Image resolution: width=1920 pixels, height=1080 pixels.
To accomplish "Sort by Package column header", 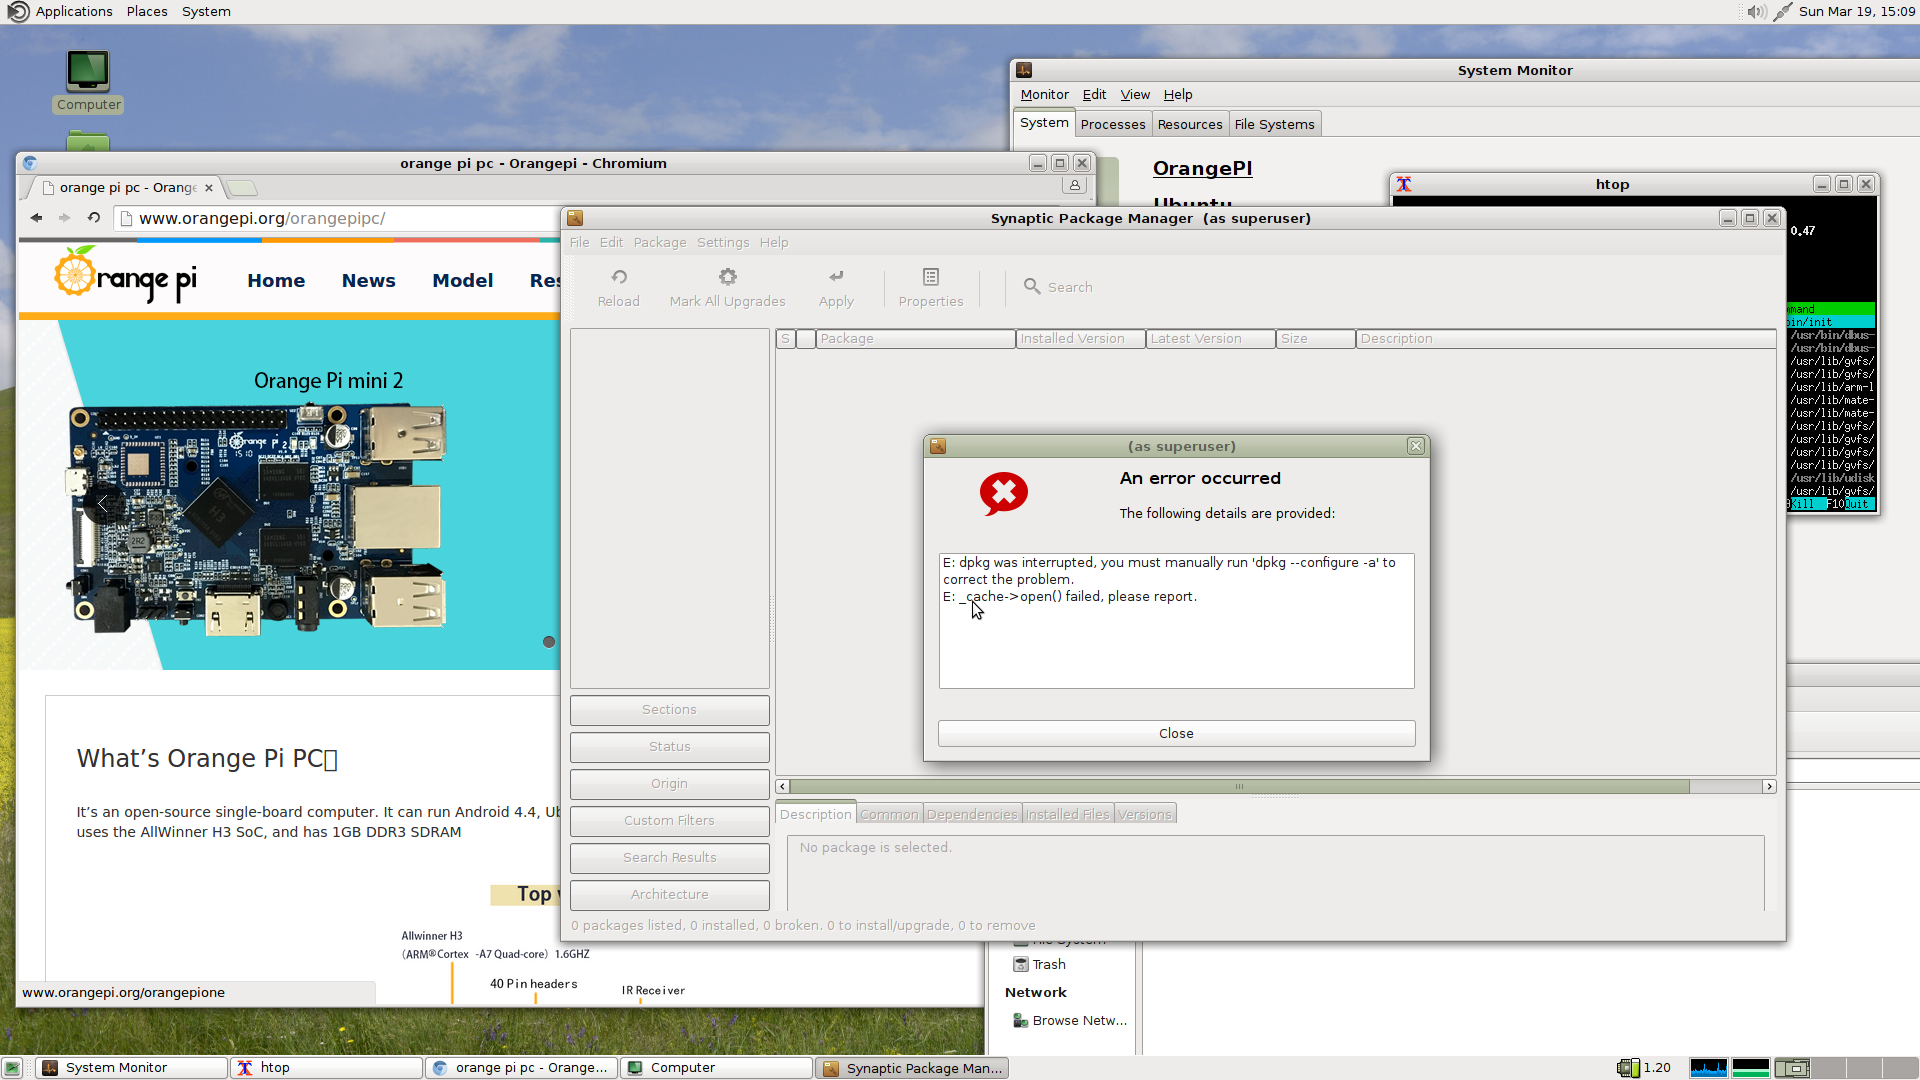I will pos(915,339).
